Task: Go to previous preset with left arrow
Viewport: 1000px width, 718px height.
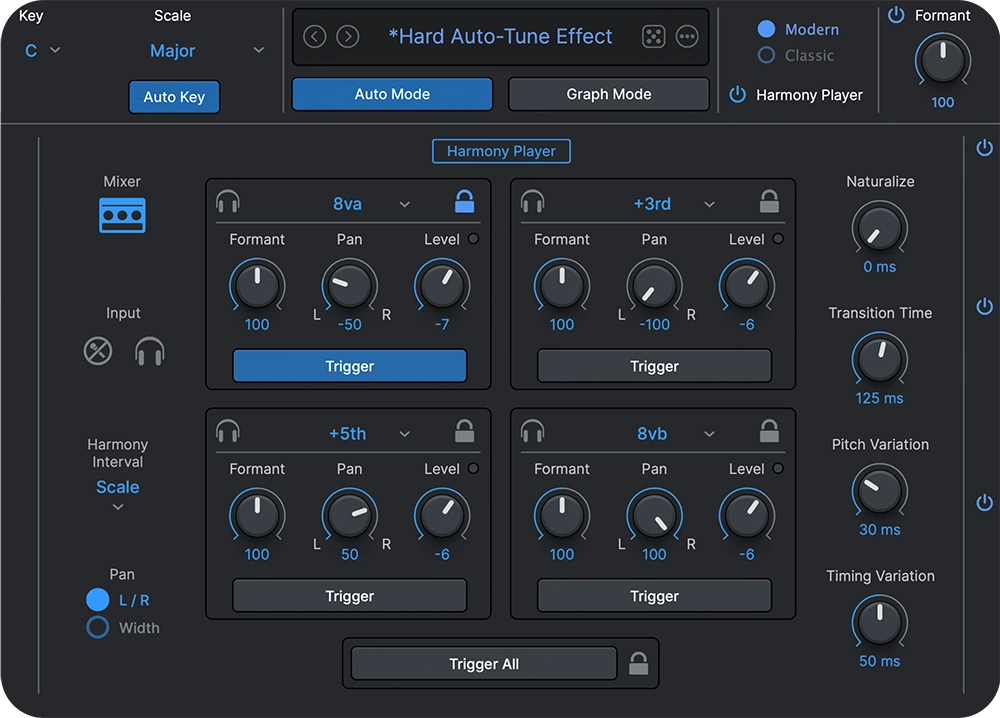Action: click(x=315, y=37)
